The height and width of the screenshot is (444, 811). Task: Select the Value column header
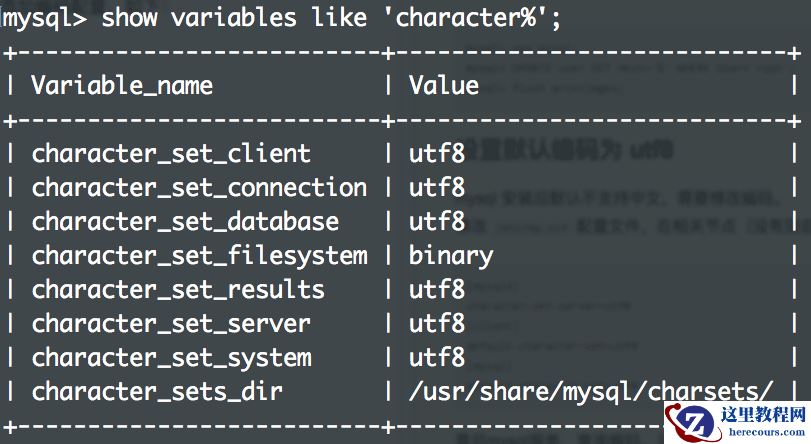tap(444, 85)
